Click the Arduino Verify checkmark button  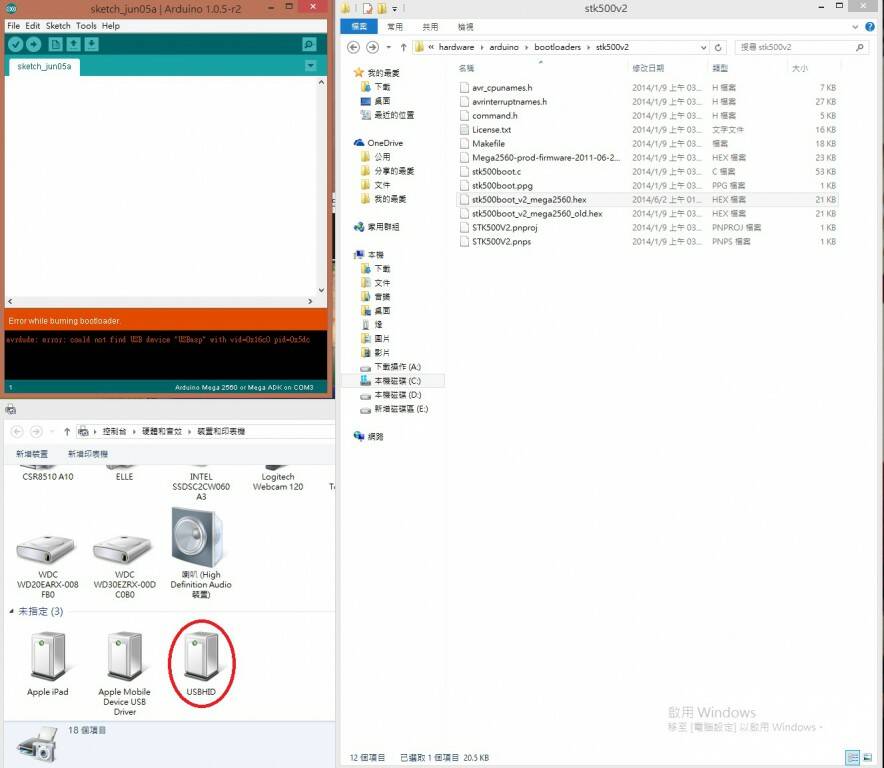coord(15,44)
